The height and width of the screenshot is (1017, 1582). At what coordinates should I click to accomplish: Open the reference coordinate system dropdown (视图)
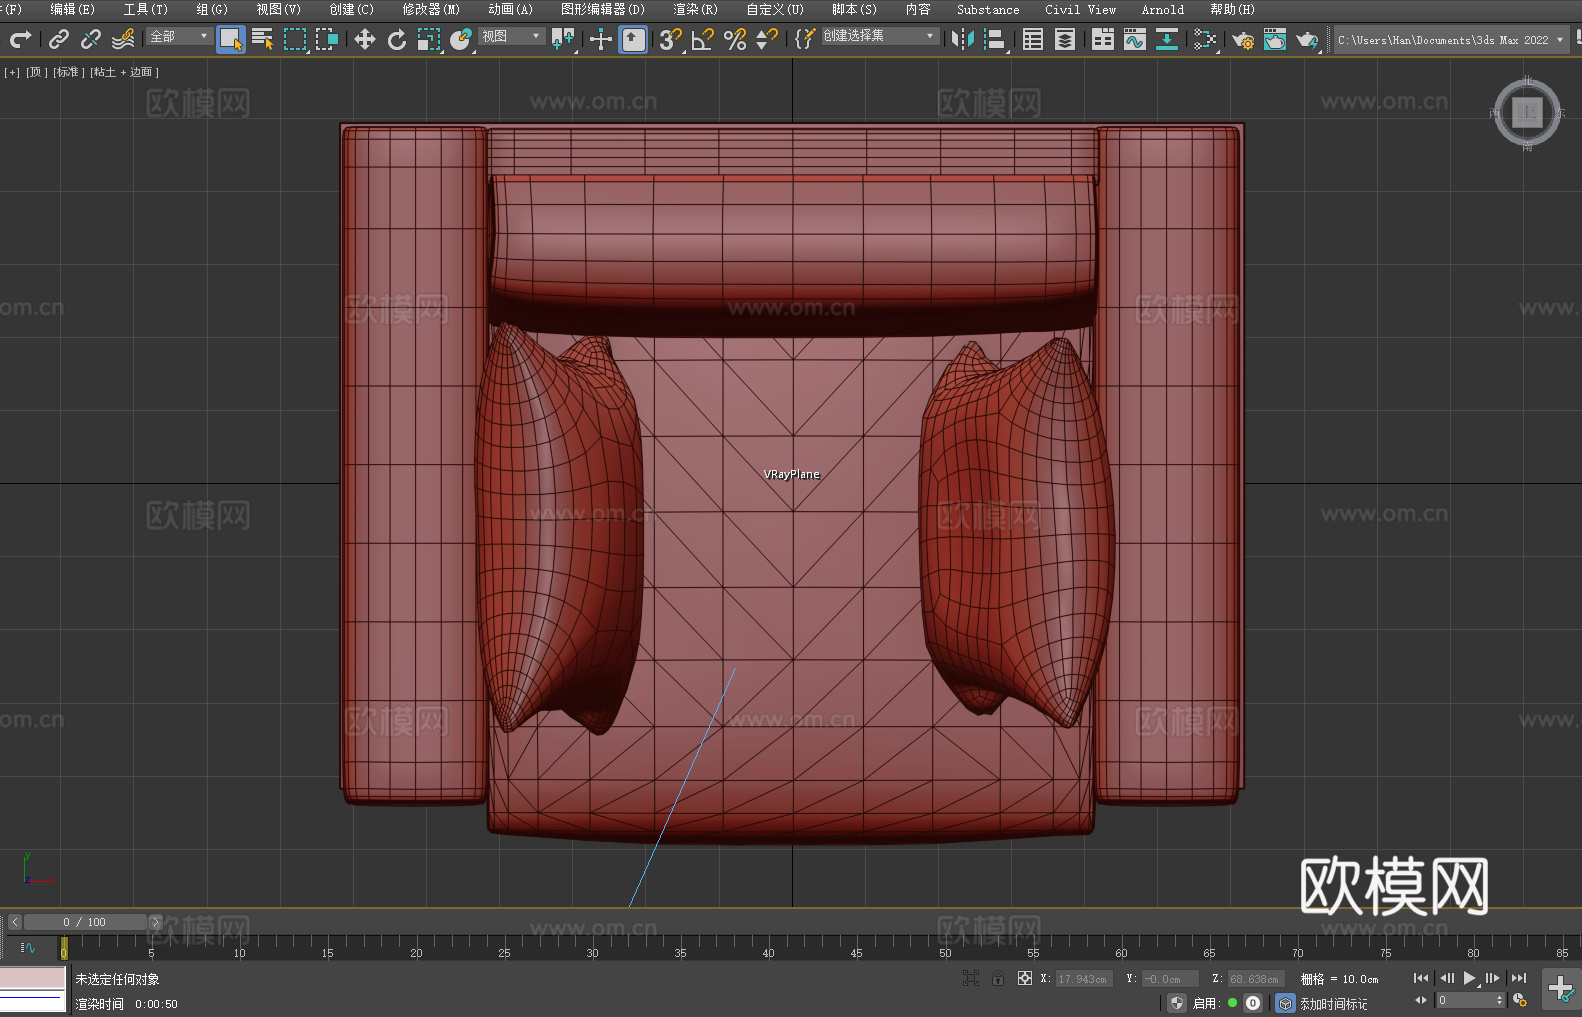coord(511,36)
